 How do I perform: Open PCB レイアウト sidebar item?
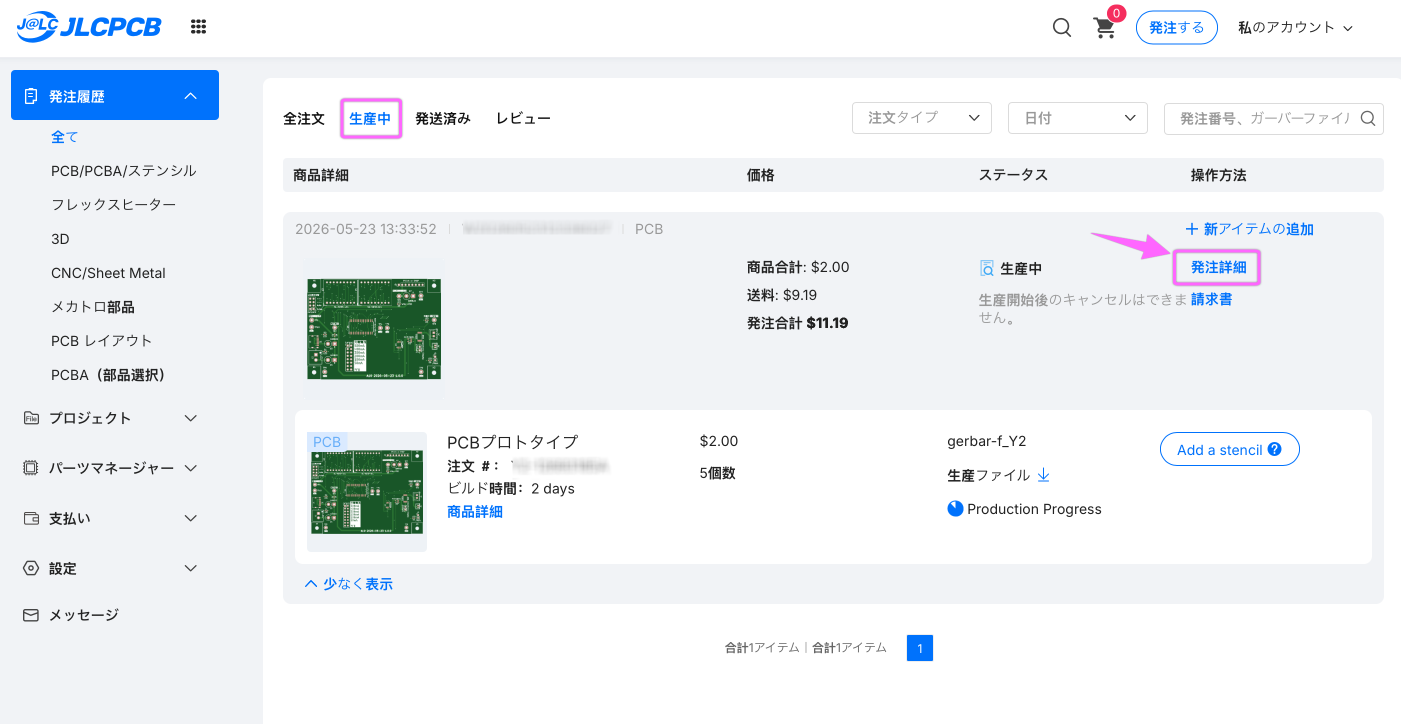point(101,341)
